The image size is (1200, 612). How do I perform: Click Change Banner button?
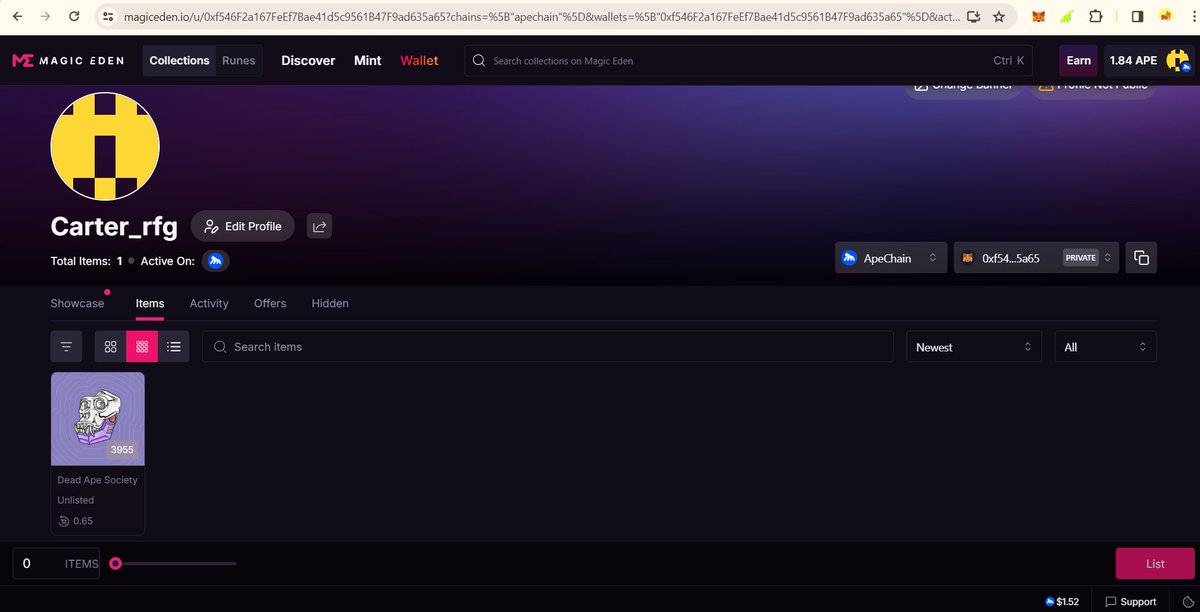[962, 89]
